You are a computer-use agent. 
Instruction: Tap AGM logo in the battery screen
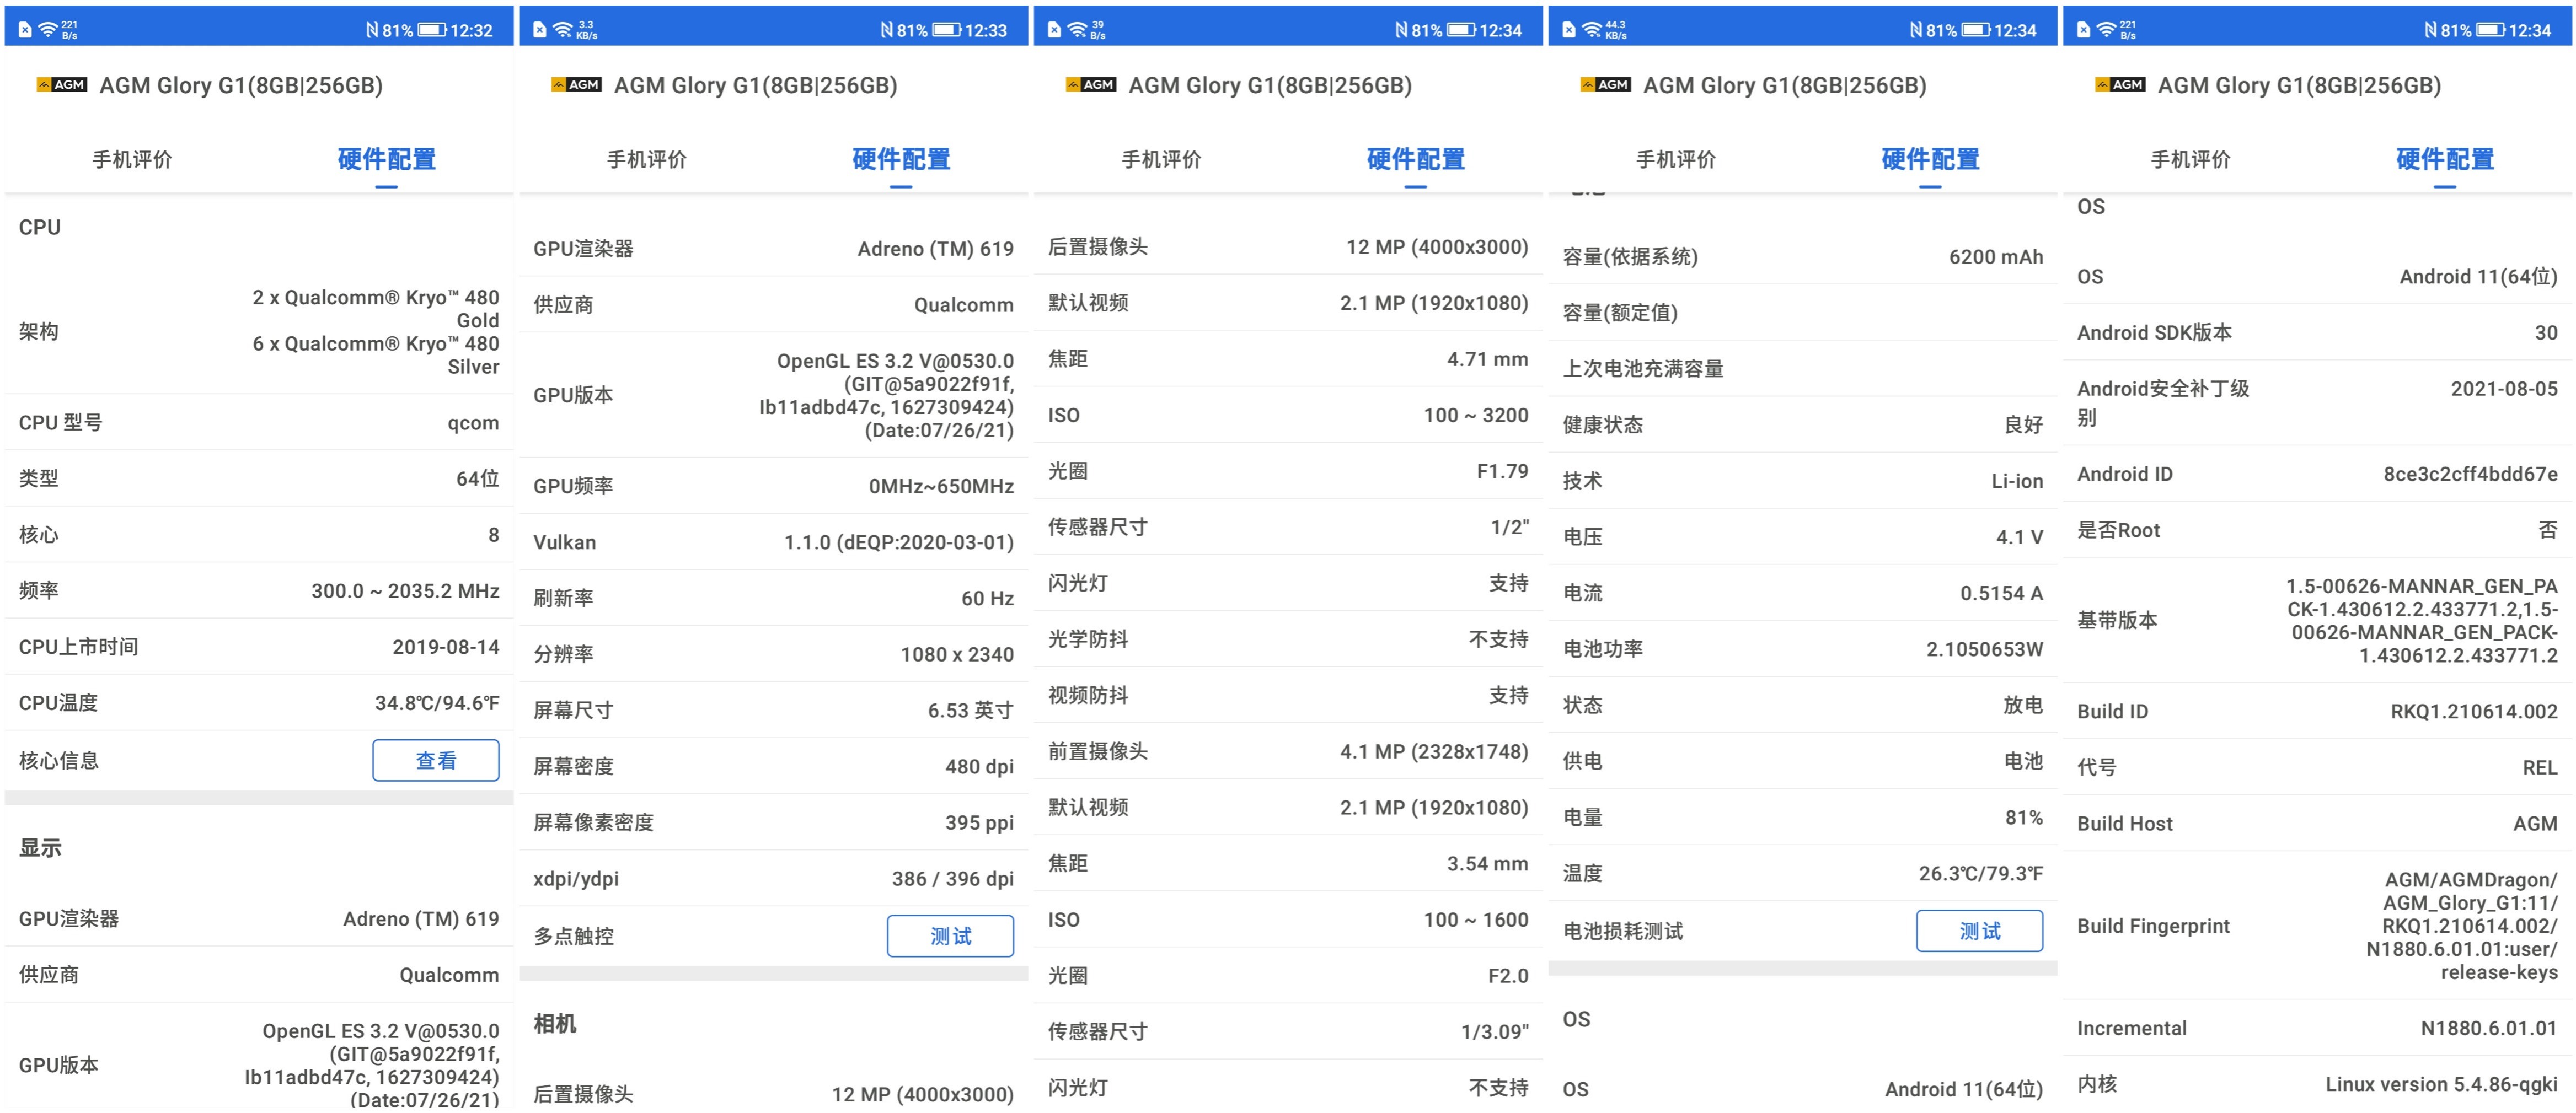(x=1605, y=85)
